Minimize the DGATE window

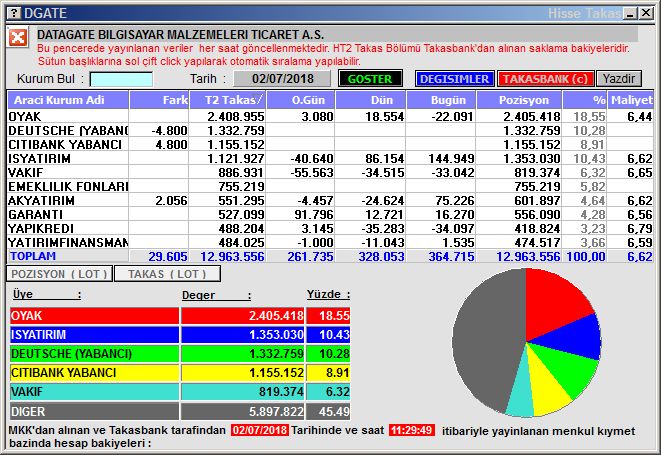coord(630,14)
